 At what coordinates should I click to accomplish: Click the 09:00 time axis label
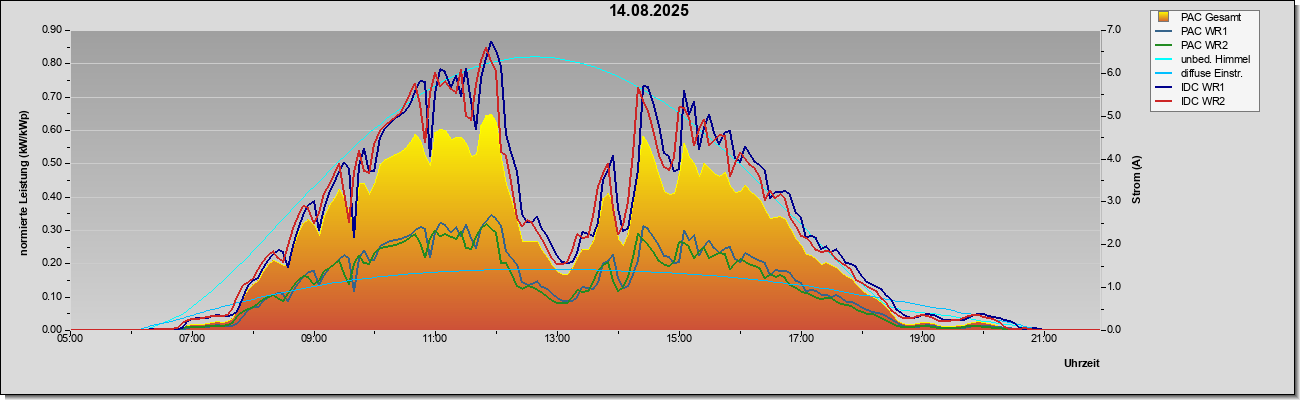tap(314, 338)
